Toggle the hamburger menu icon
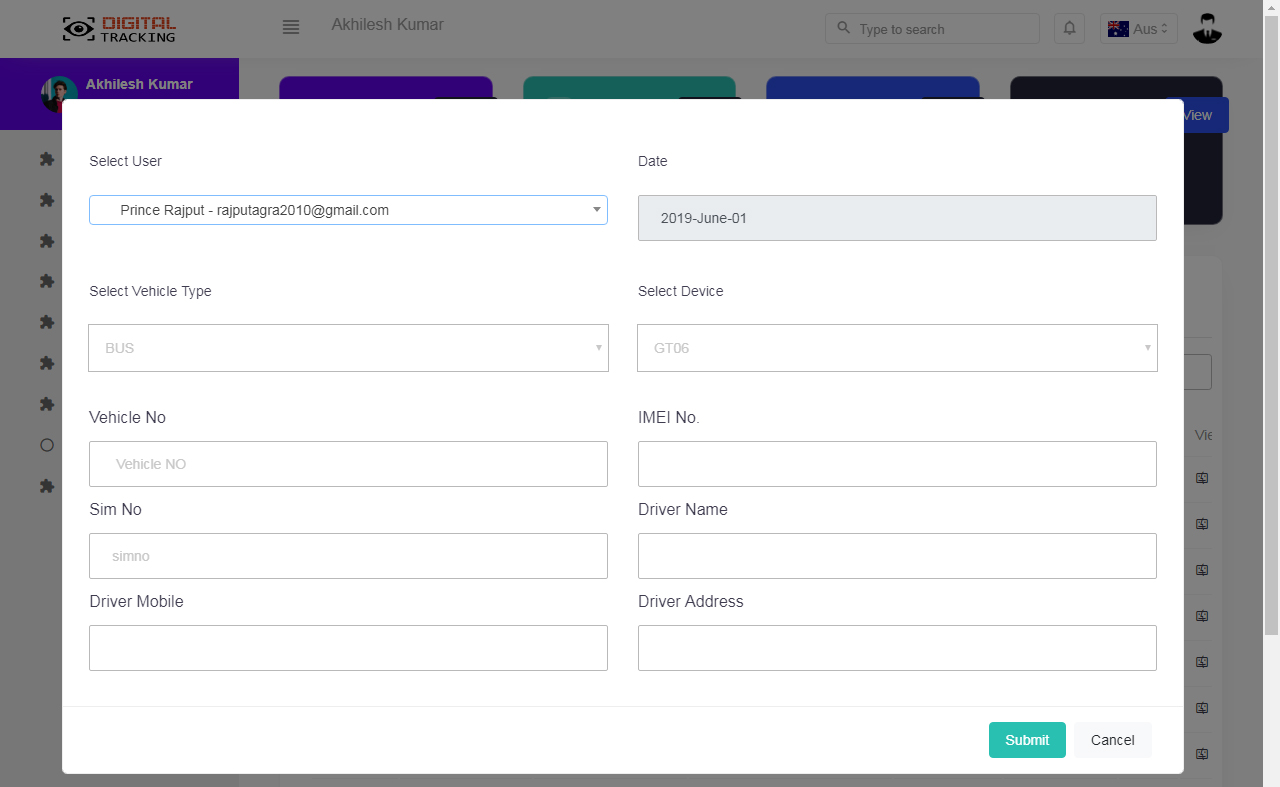1280x787 pixels. click(x=291, y=28)
